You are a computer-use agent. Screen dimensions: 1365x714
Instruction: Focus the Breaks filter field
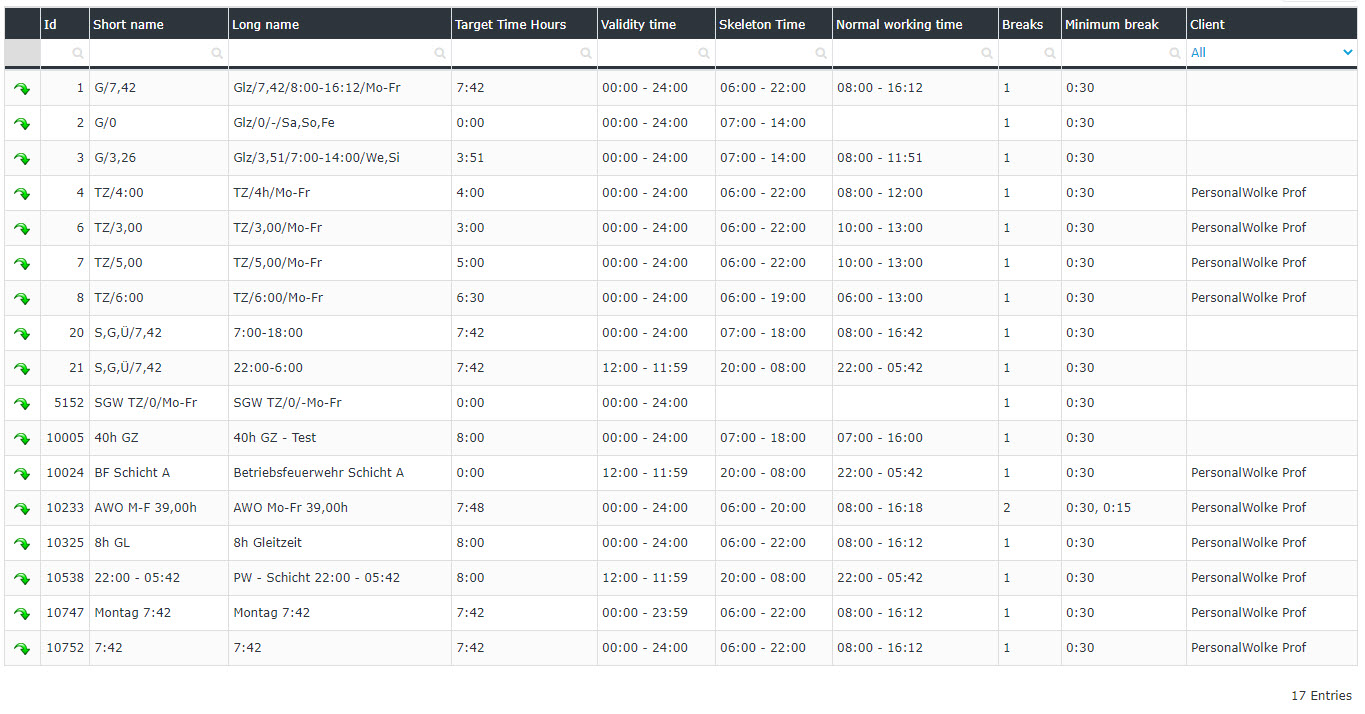pyautogui.click(x=1030, y=53)
